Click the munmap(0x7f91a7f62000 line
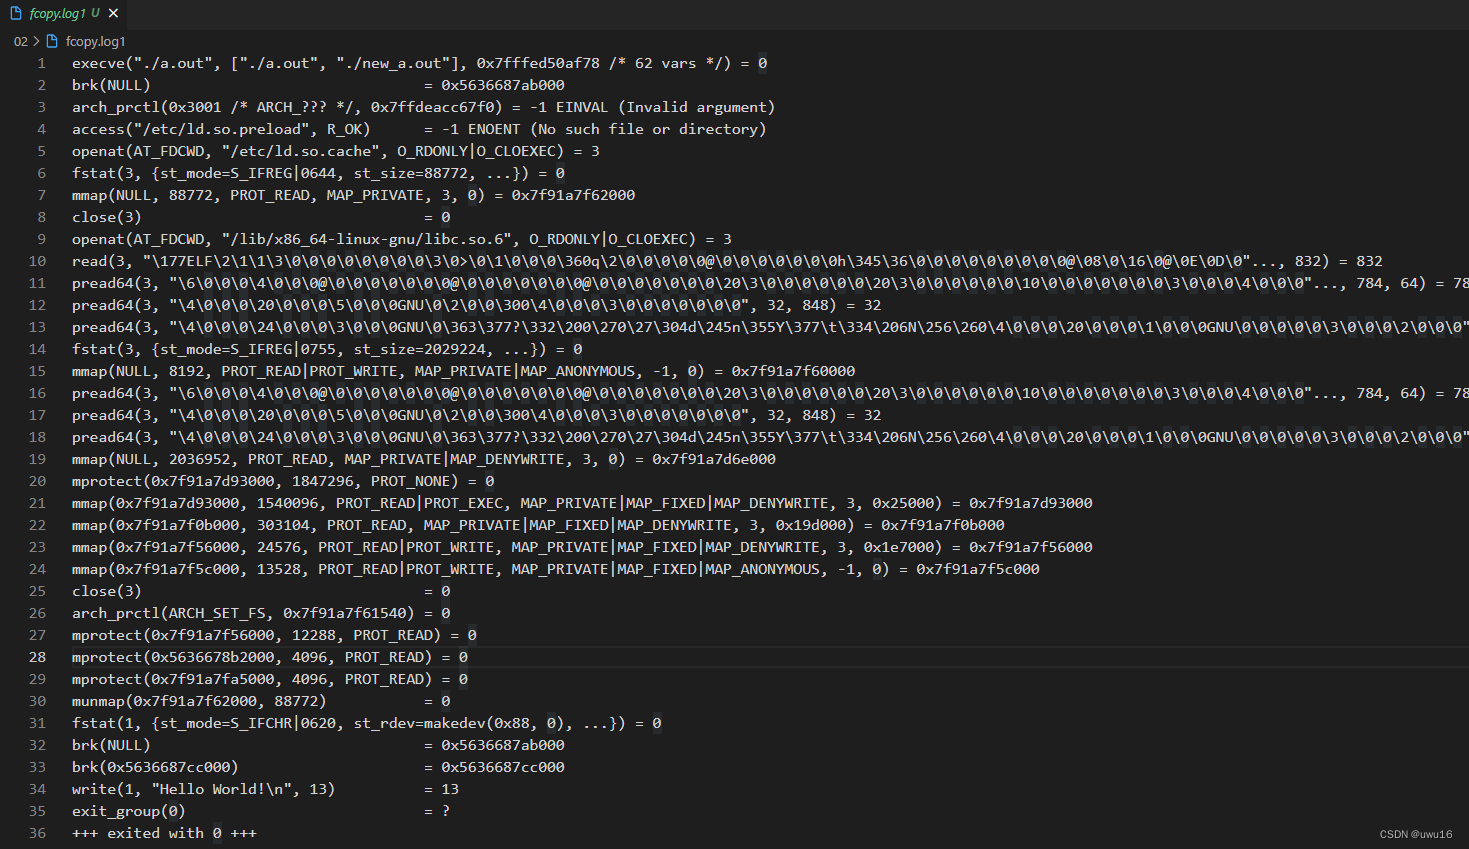The width and height of the screenshot is (1469, 849). tap(261, 701)
